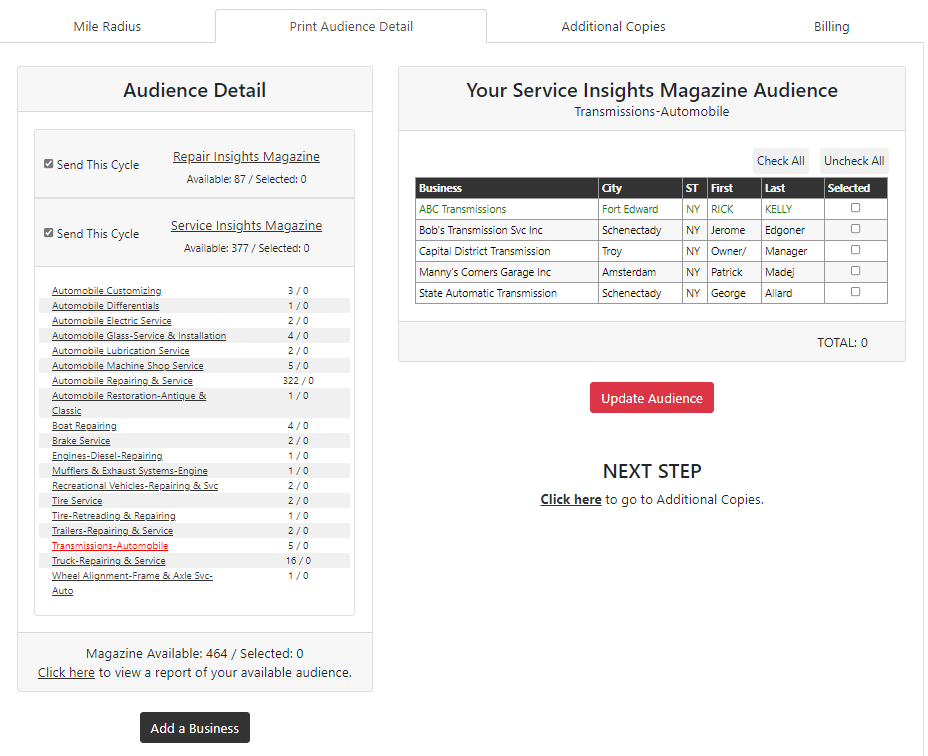Switch to the Mile Radius tab
The height and width of the screenshot is (756, 928).
(x=107, y=27)
